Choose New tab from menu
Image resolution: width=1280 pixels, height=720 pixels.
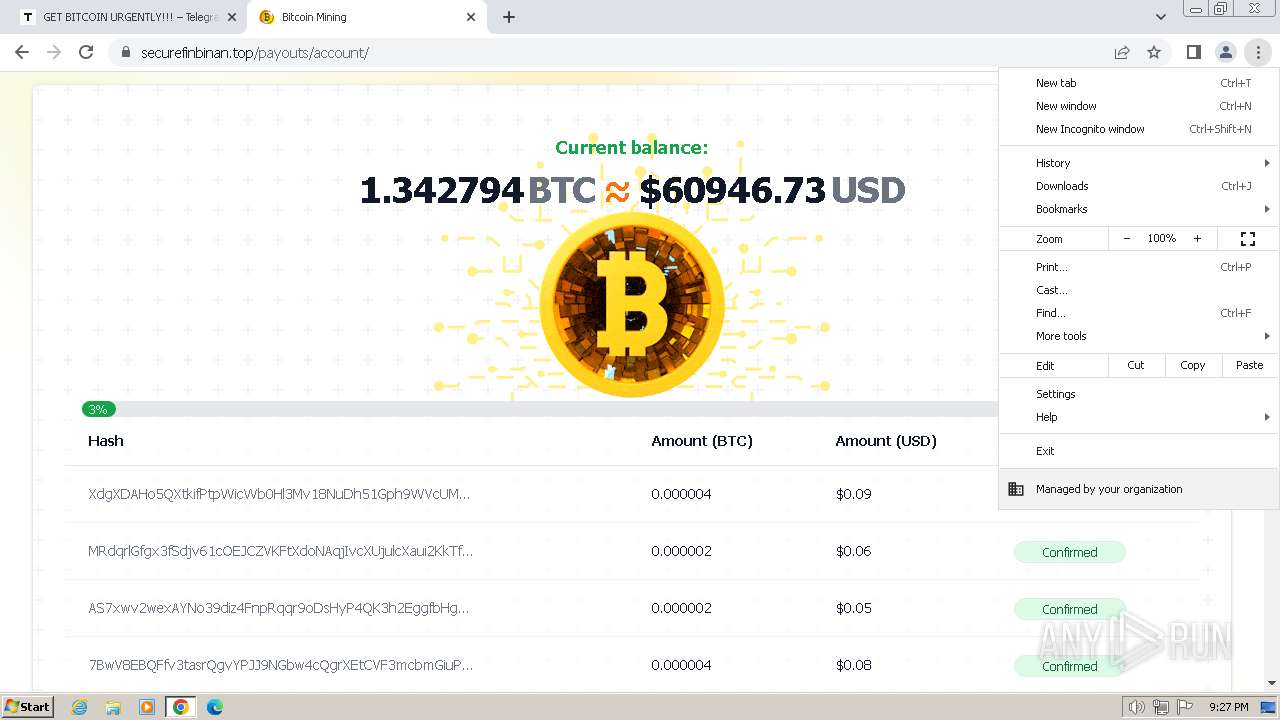[1139, 83]
